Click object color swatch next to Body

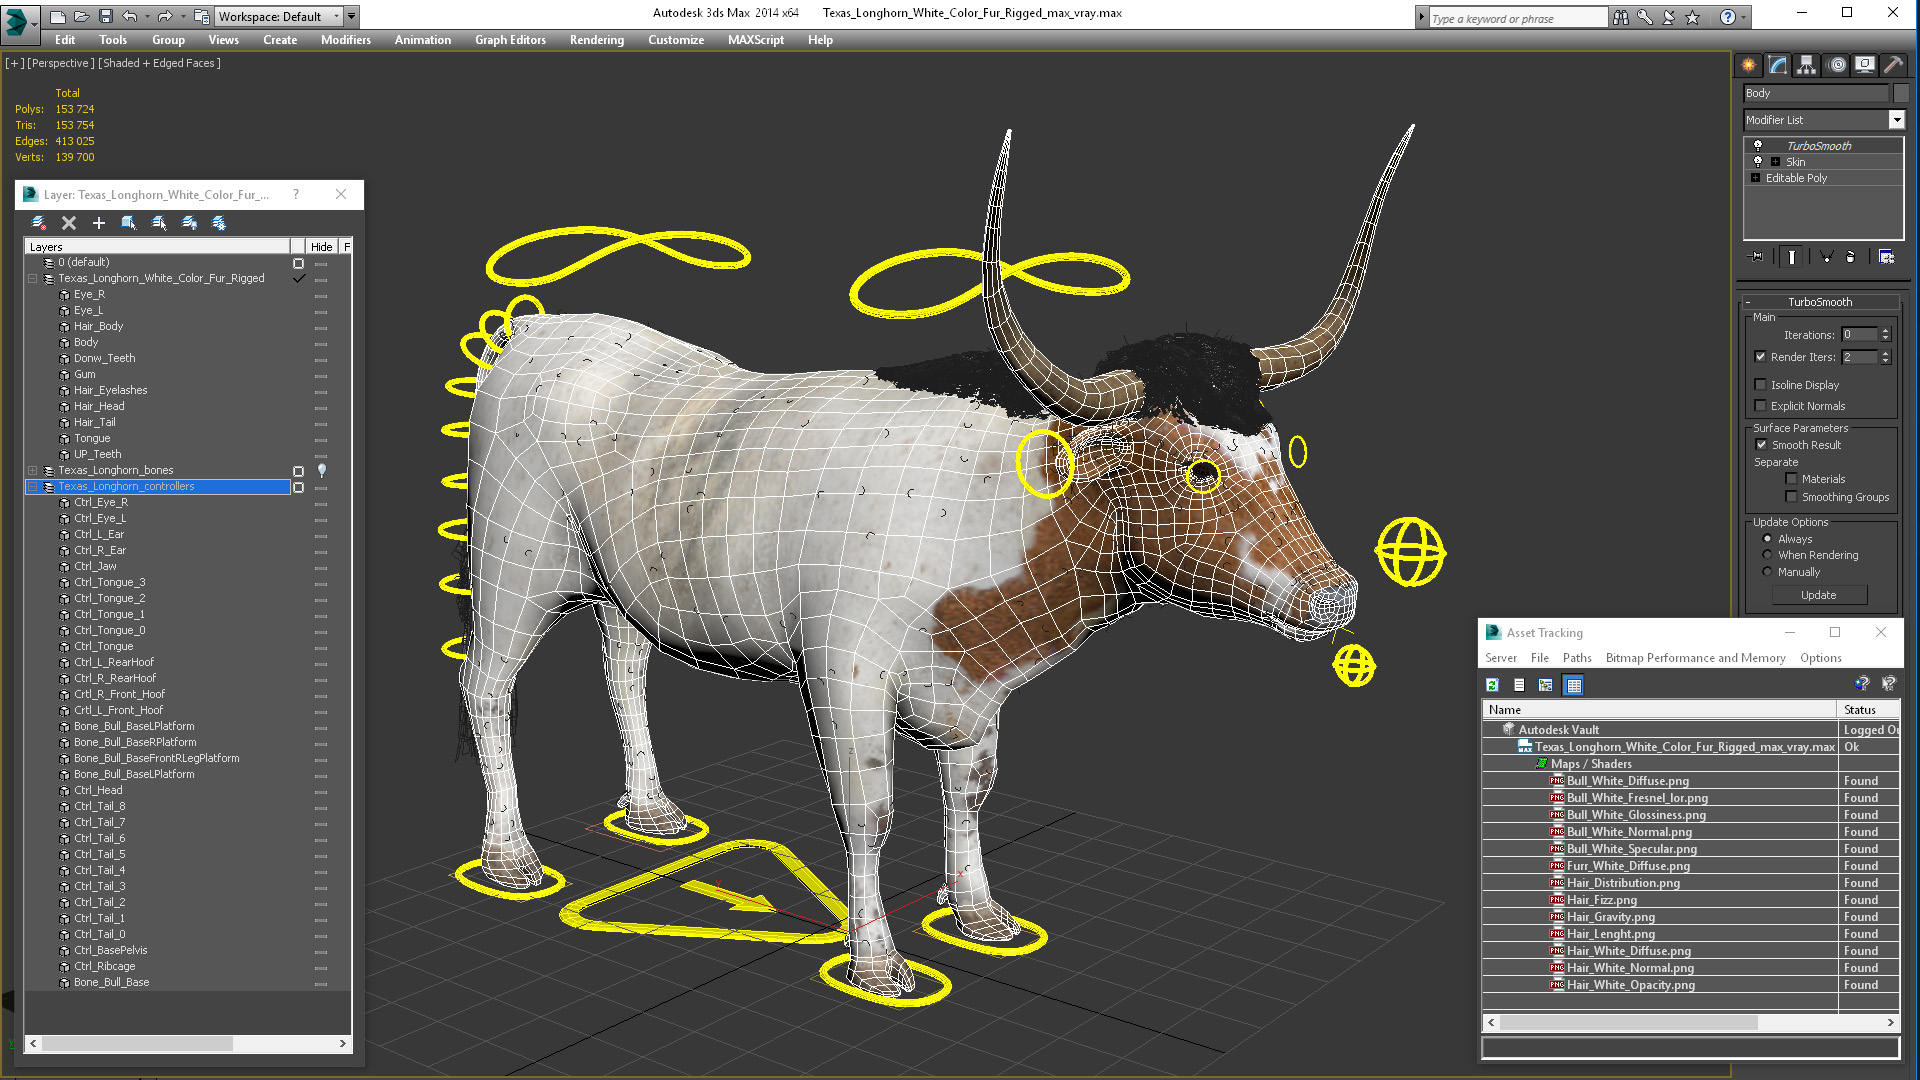pyautogui.click(x=1901, y=93)
